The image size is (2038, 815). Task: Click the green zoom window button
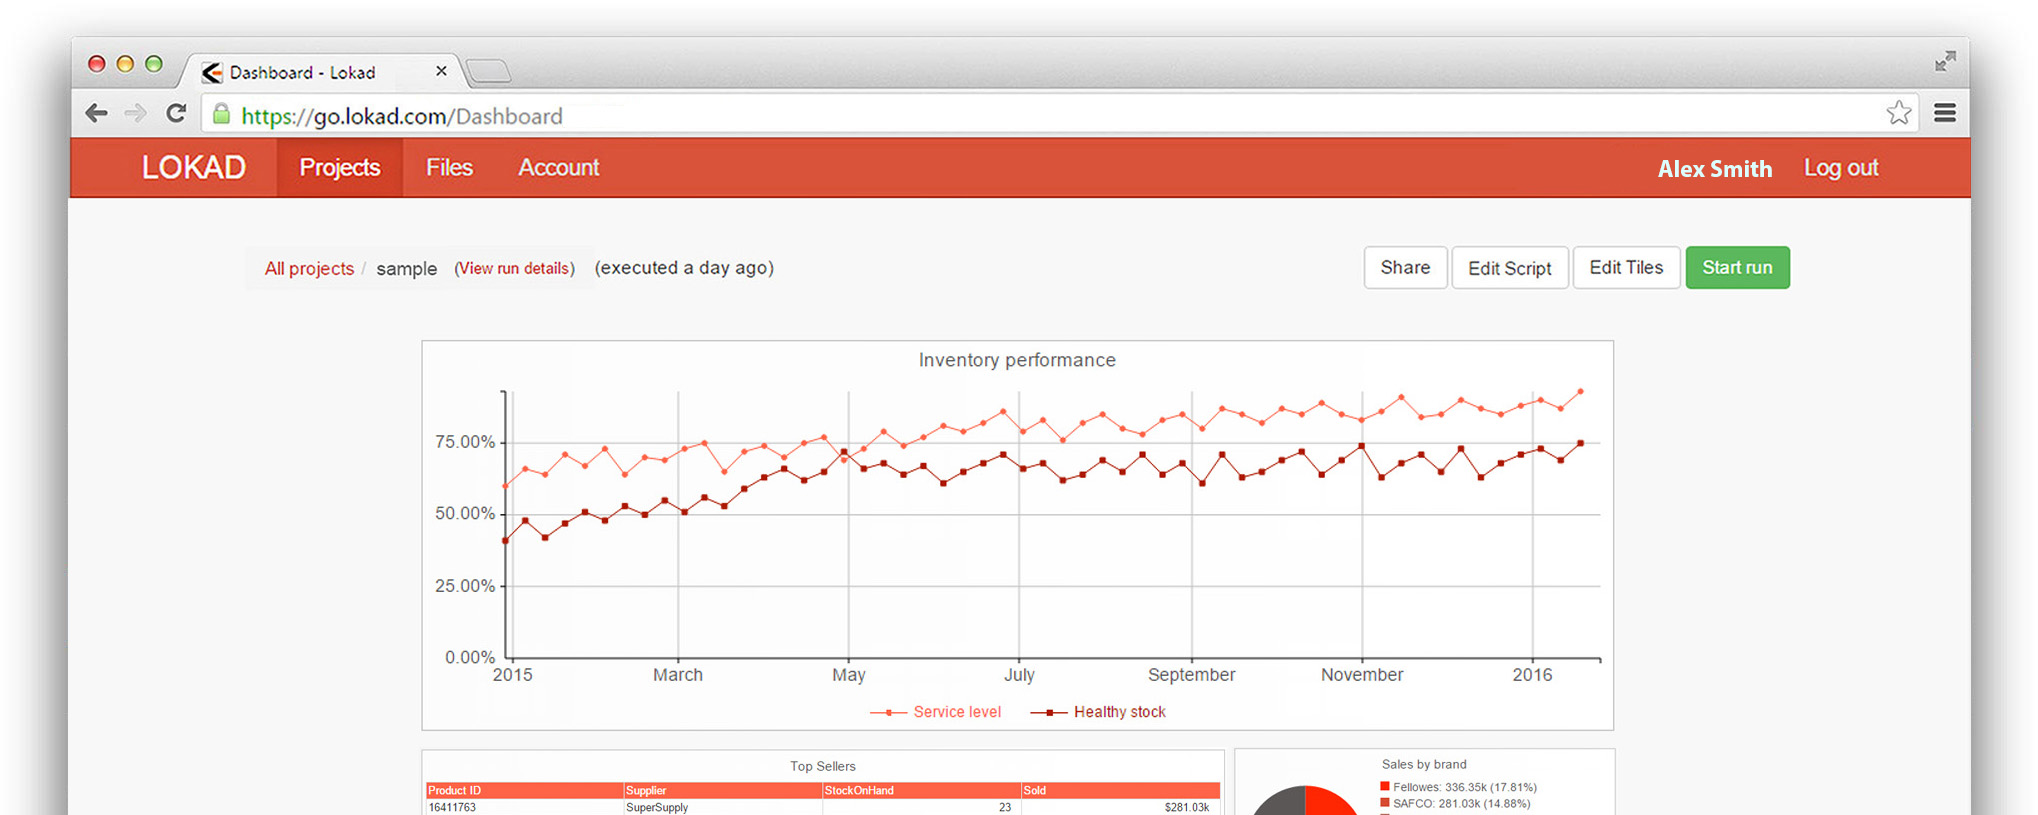[x=154, y=64]
